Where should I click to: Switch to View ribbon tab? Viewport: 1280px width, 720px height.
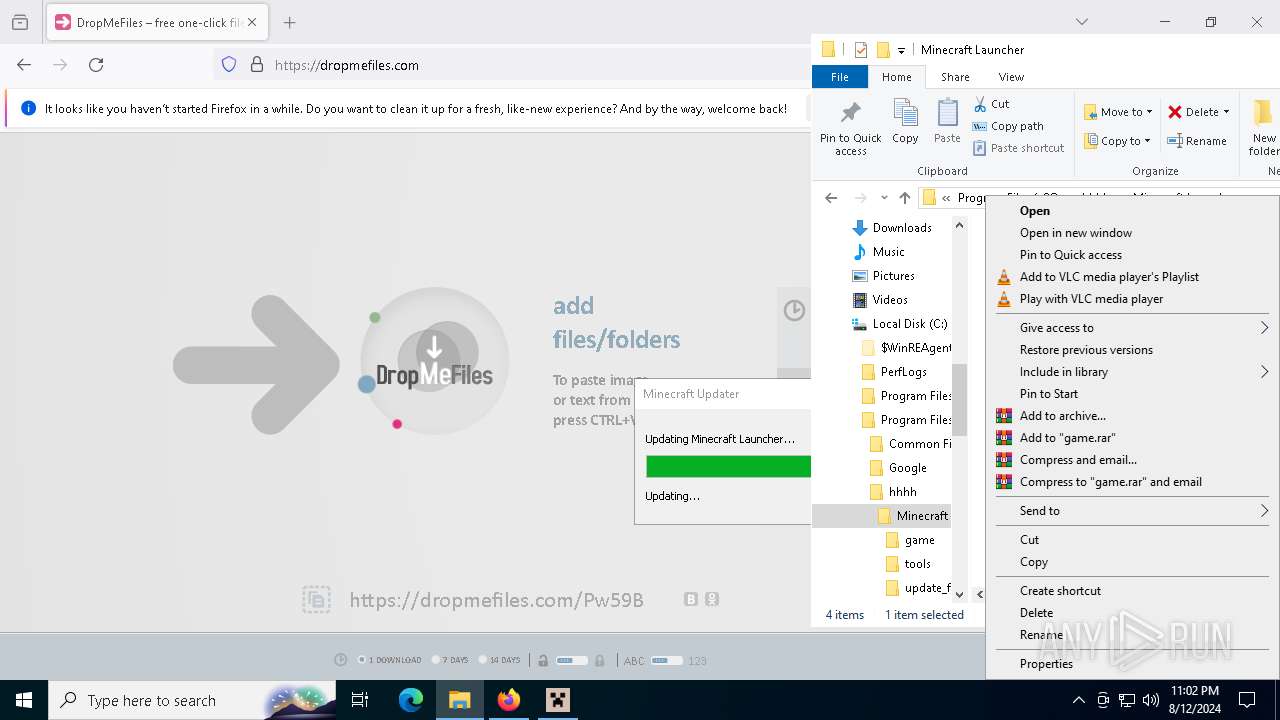pyautogui.click(x=1011, y=77)
